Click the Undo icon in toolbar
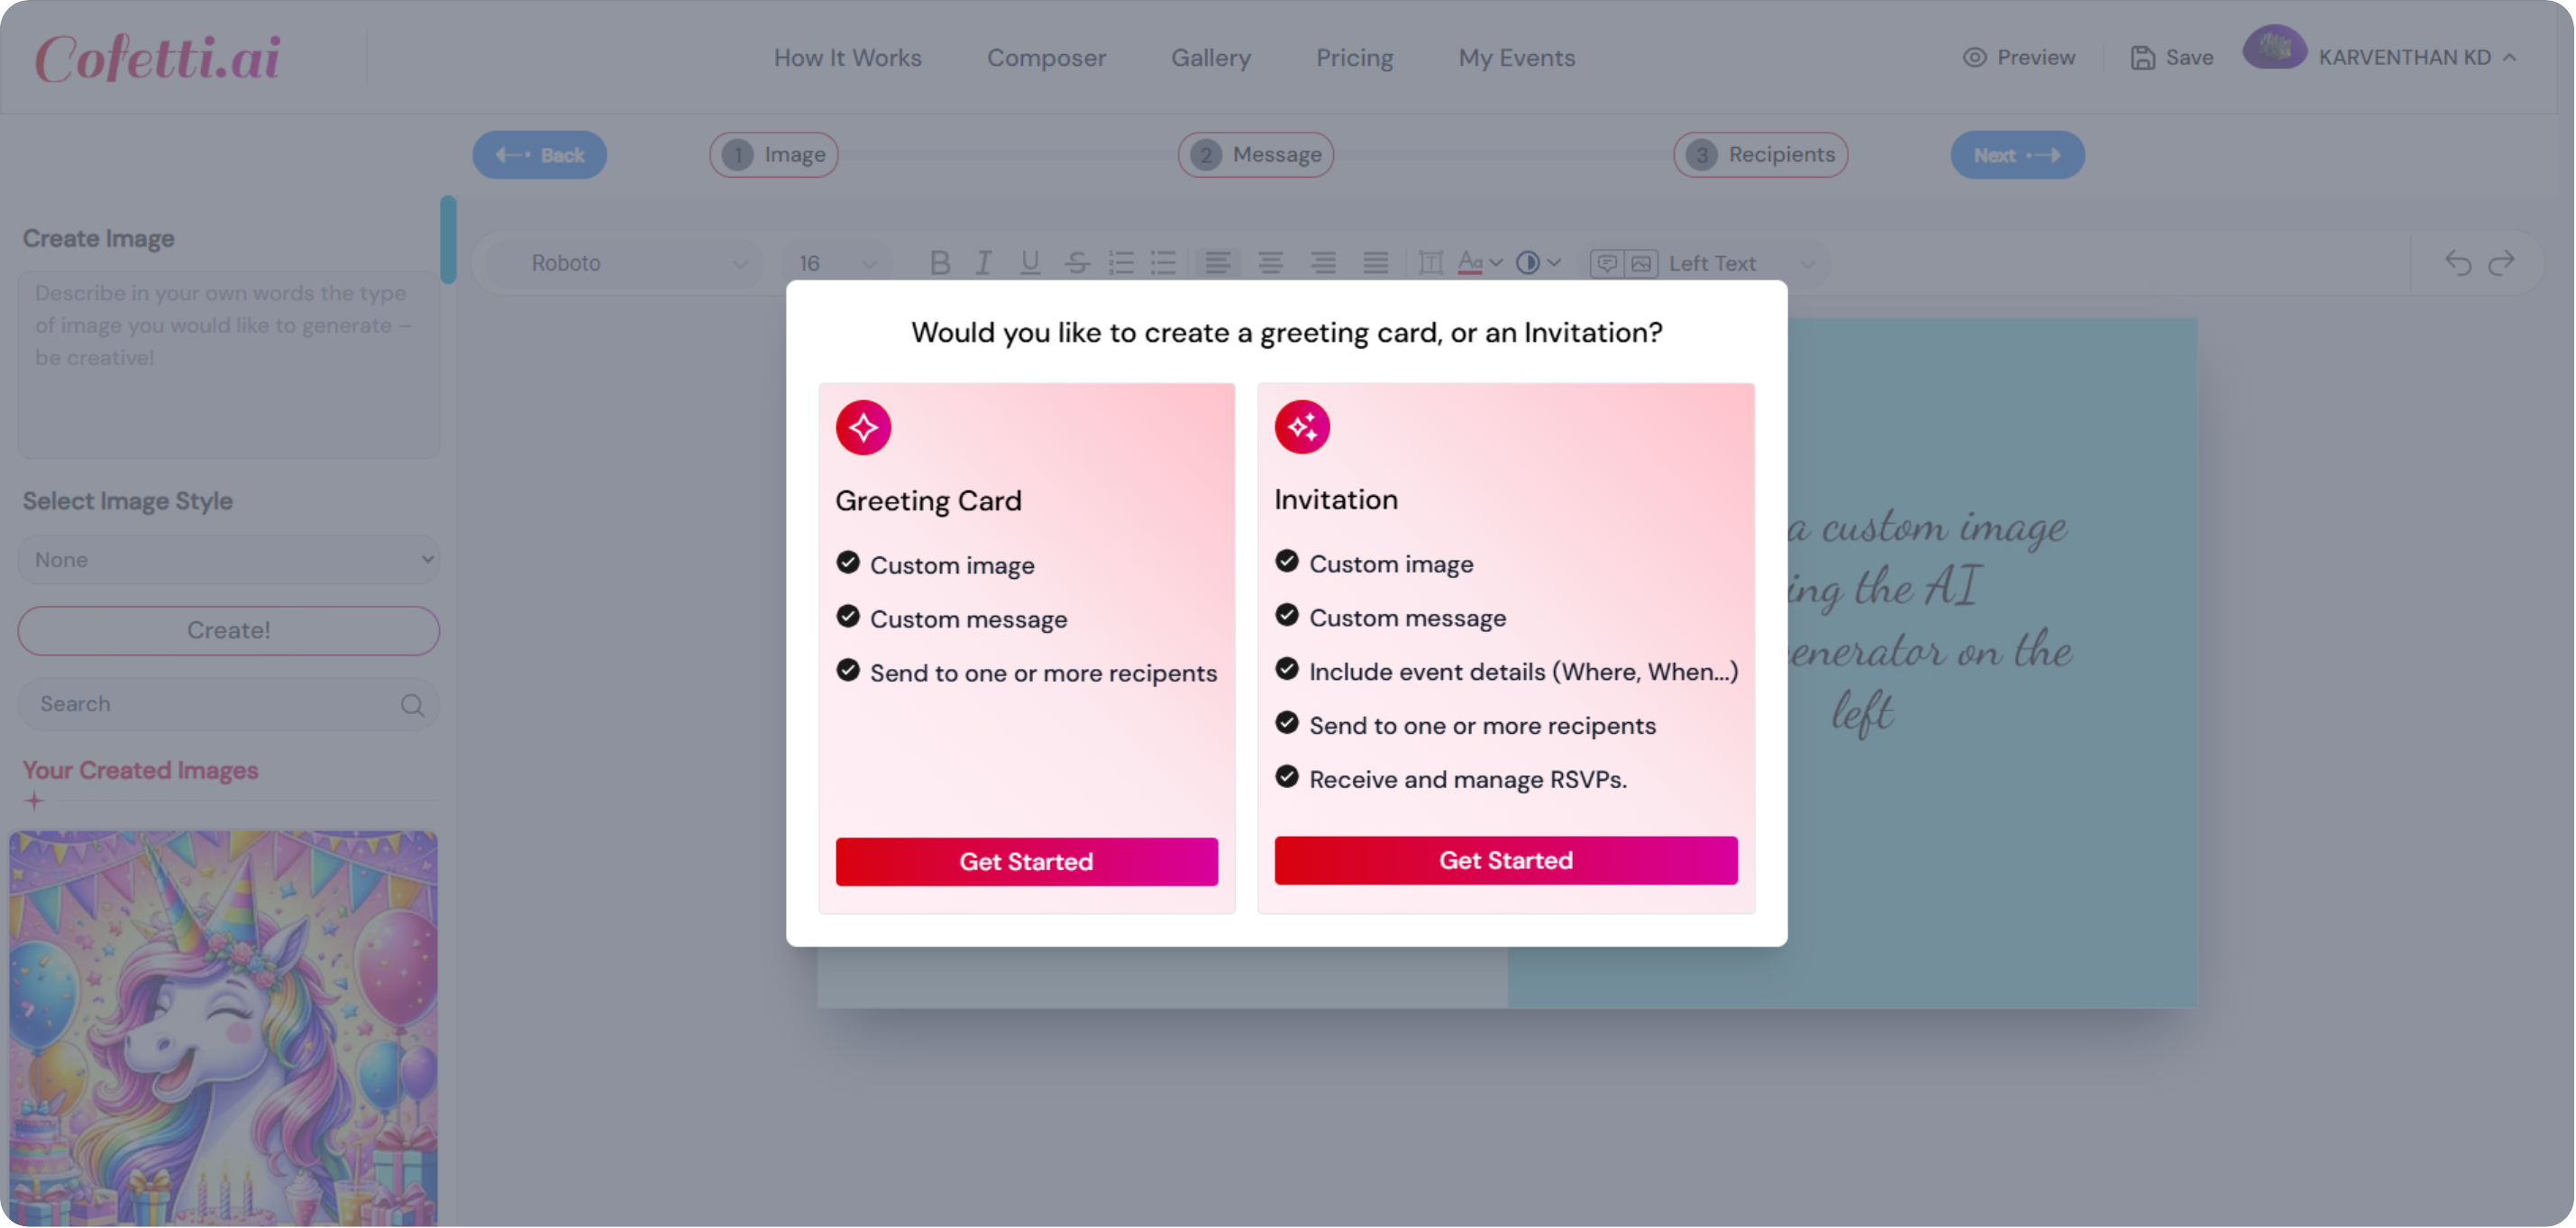This screenshot has width=2576, height=1228. coord(2458,261)
